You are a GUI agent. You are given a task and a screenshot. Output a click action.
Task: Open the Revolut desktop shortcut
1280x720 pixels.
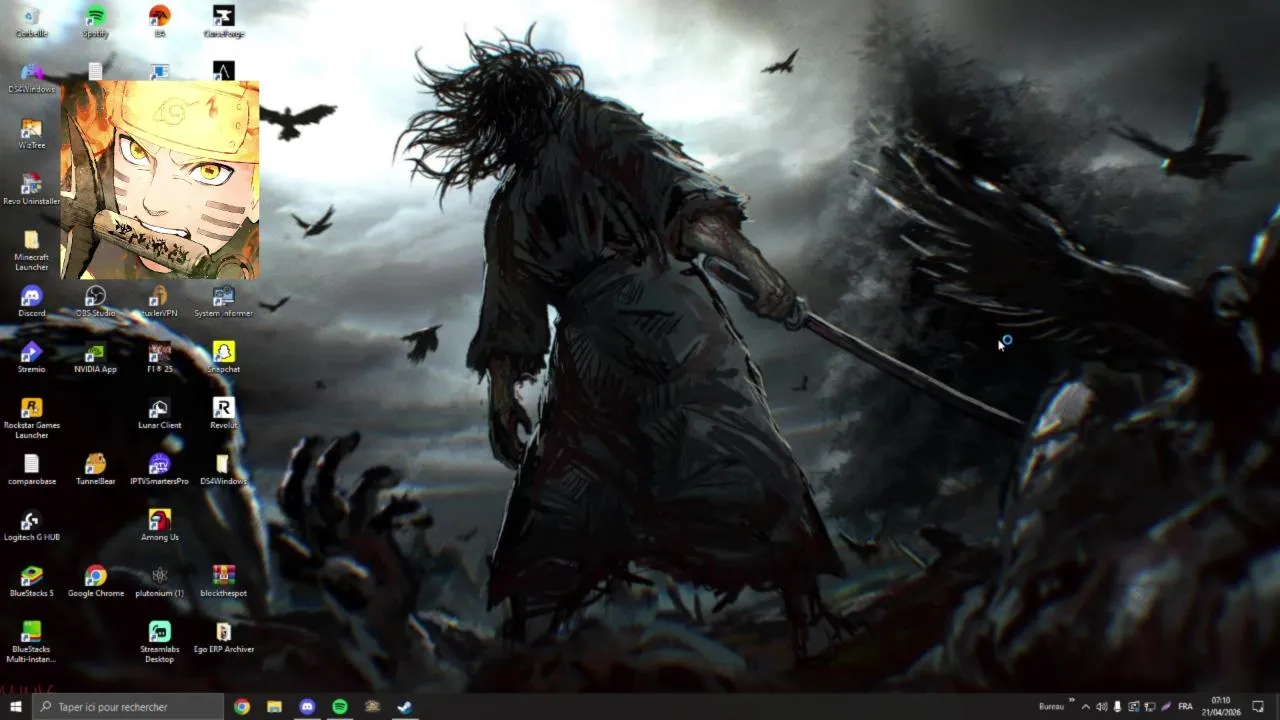pos(223,414)
